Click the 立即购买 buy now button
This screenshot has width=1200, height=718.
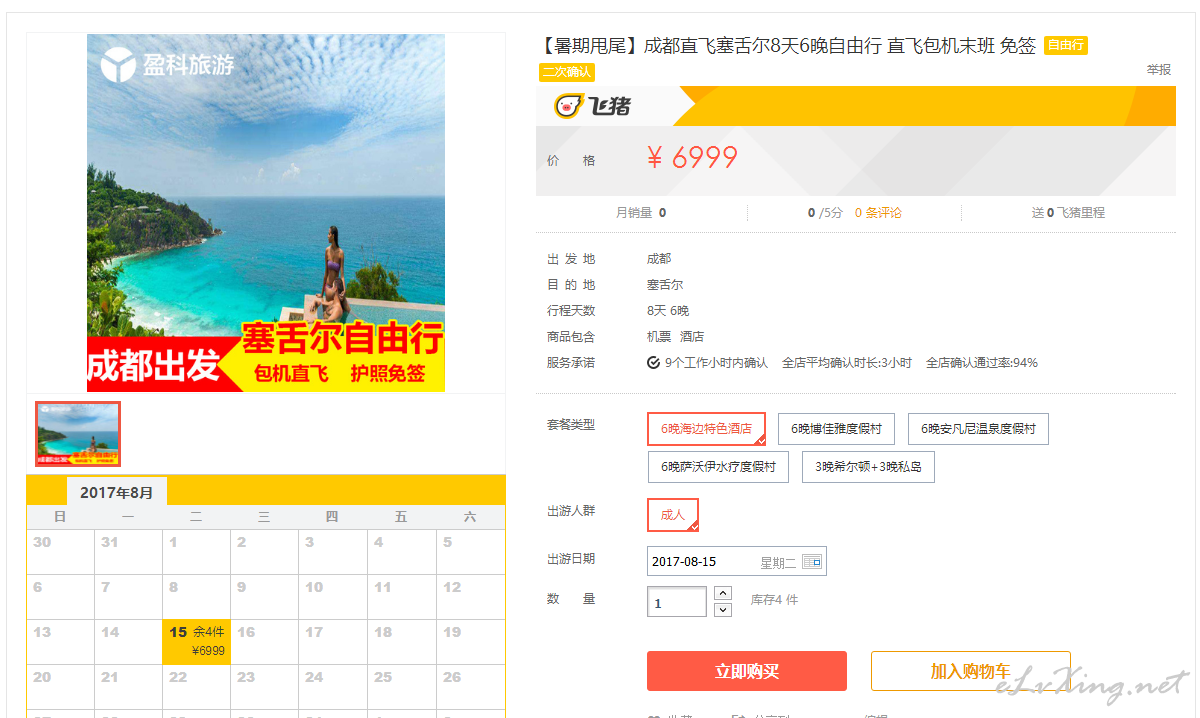[x=747, y=671]
